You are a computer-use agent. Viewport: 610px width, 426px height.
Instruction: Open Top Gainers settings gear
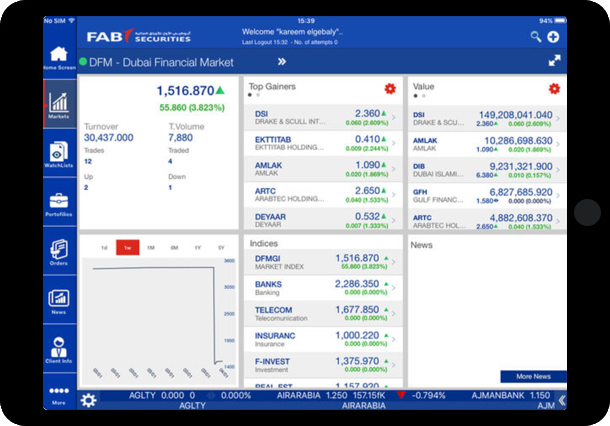click(x=390, y=89)
